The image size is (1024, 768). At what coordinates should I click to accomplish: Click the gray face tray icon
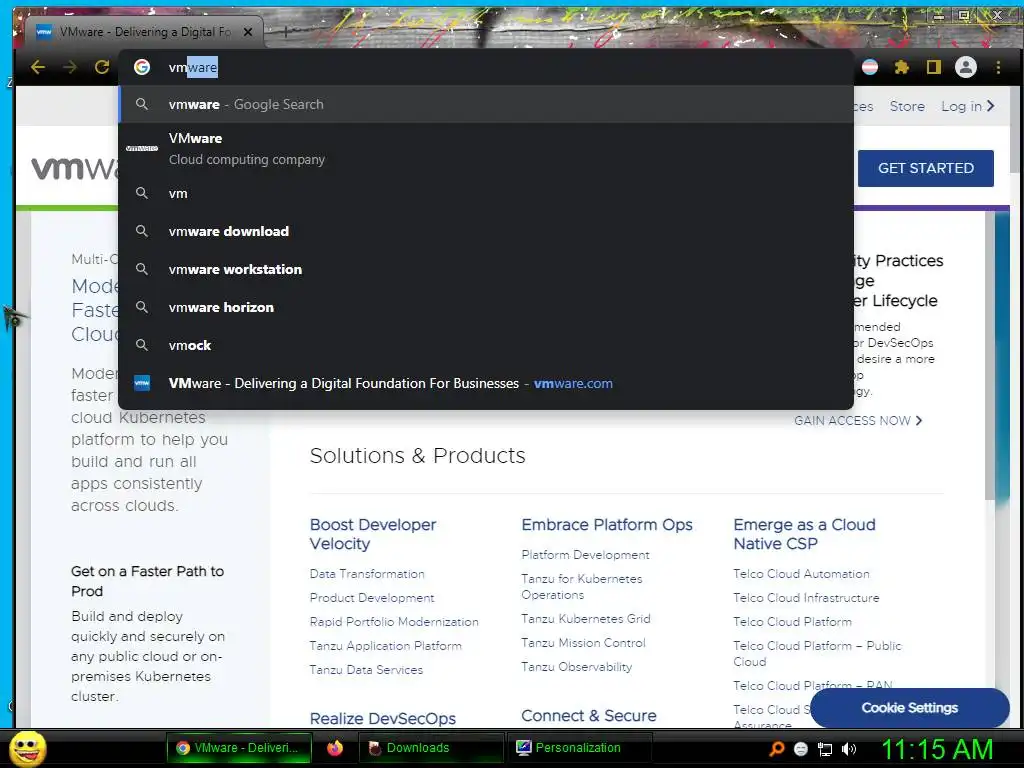coord(801,749)
